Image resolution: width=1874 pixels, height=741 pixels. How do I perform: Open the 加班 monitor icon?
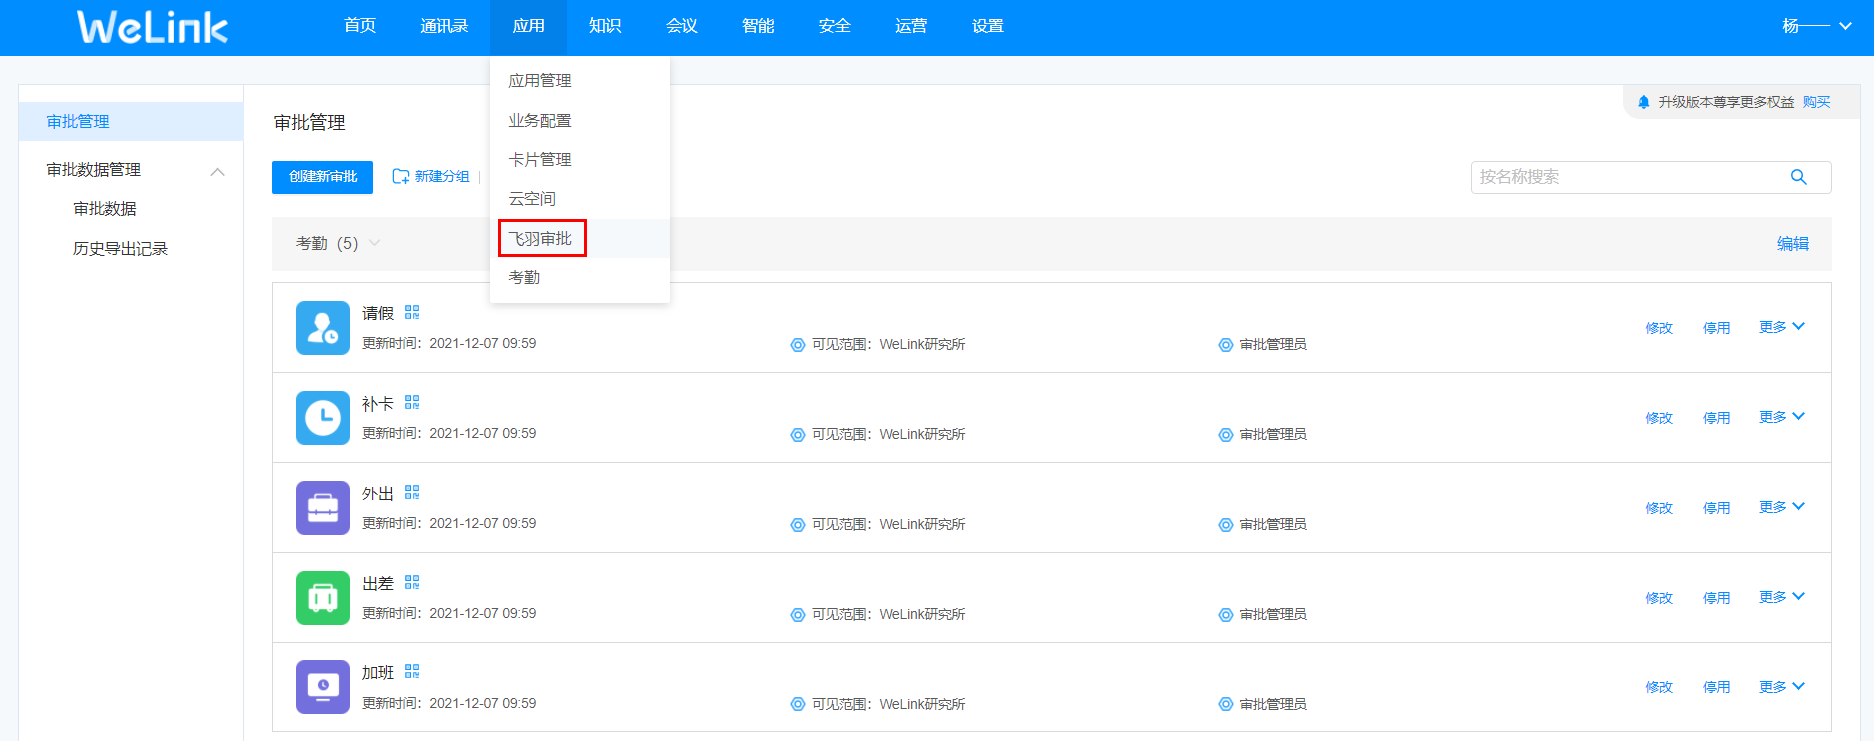pos(323,687)
